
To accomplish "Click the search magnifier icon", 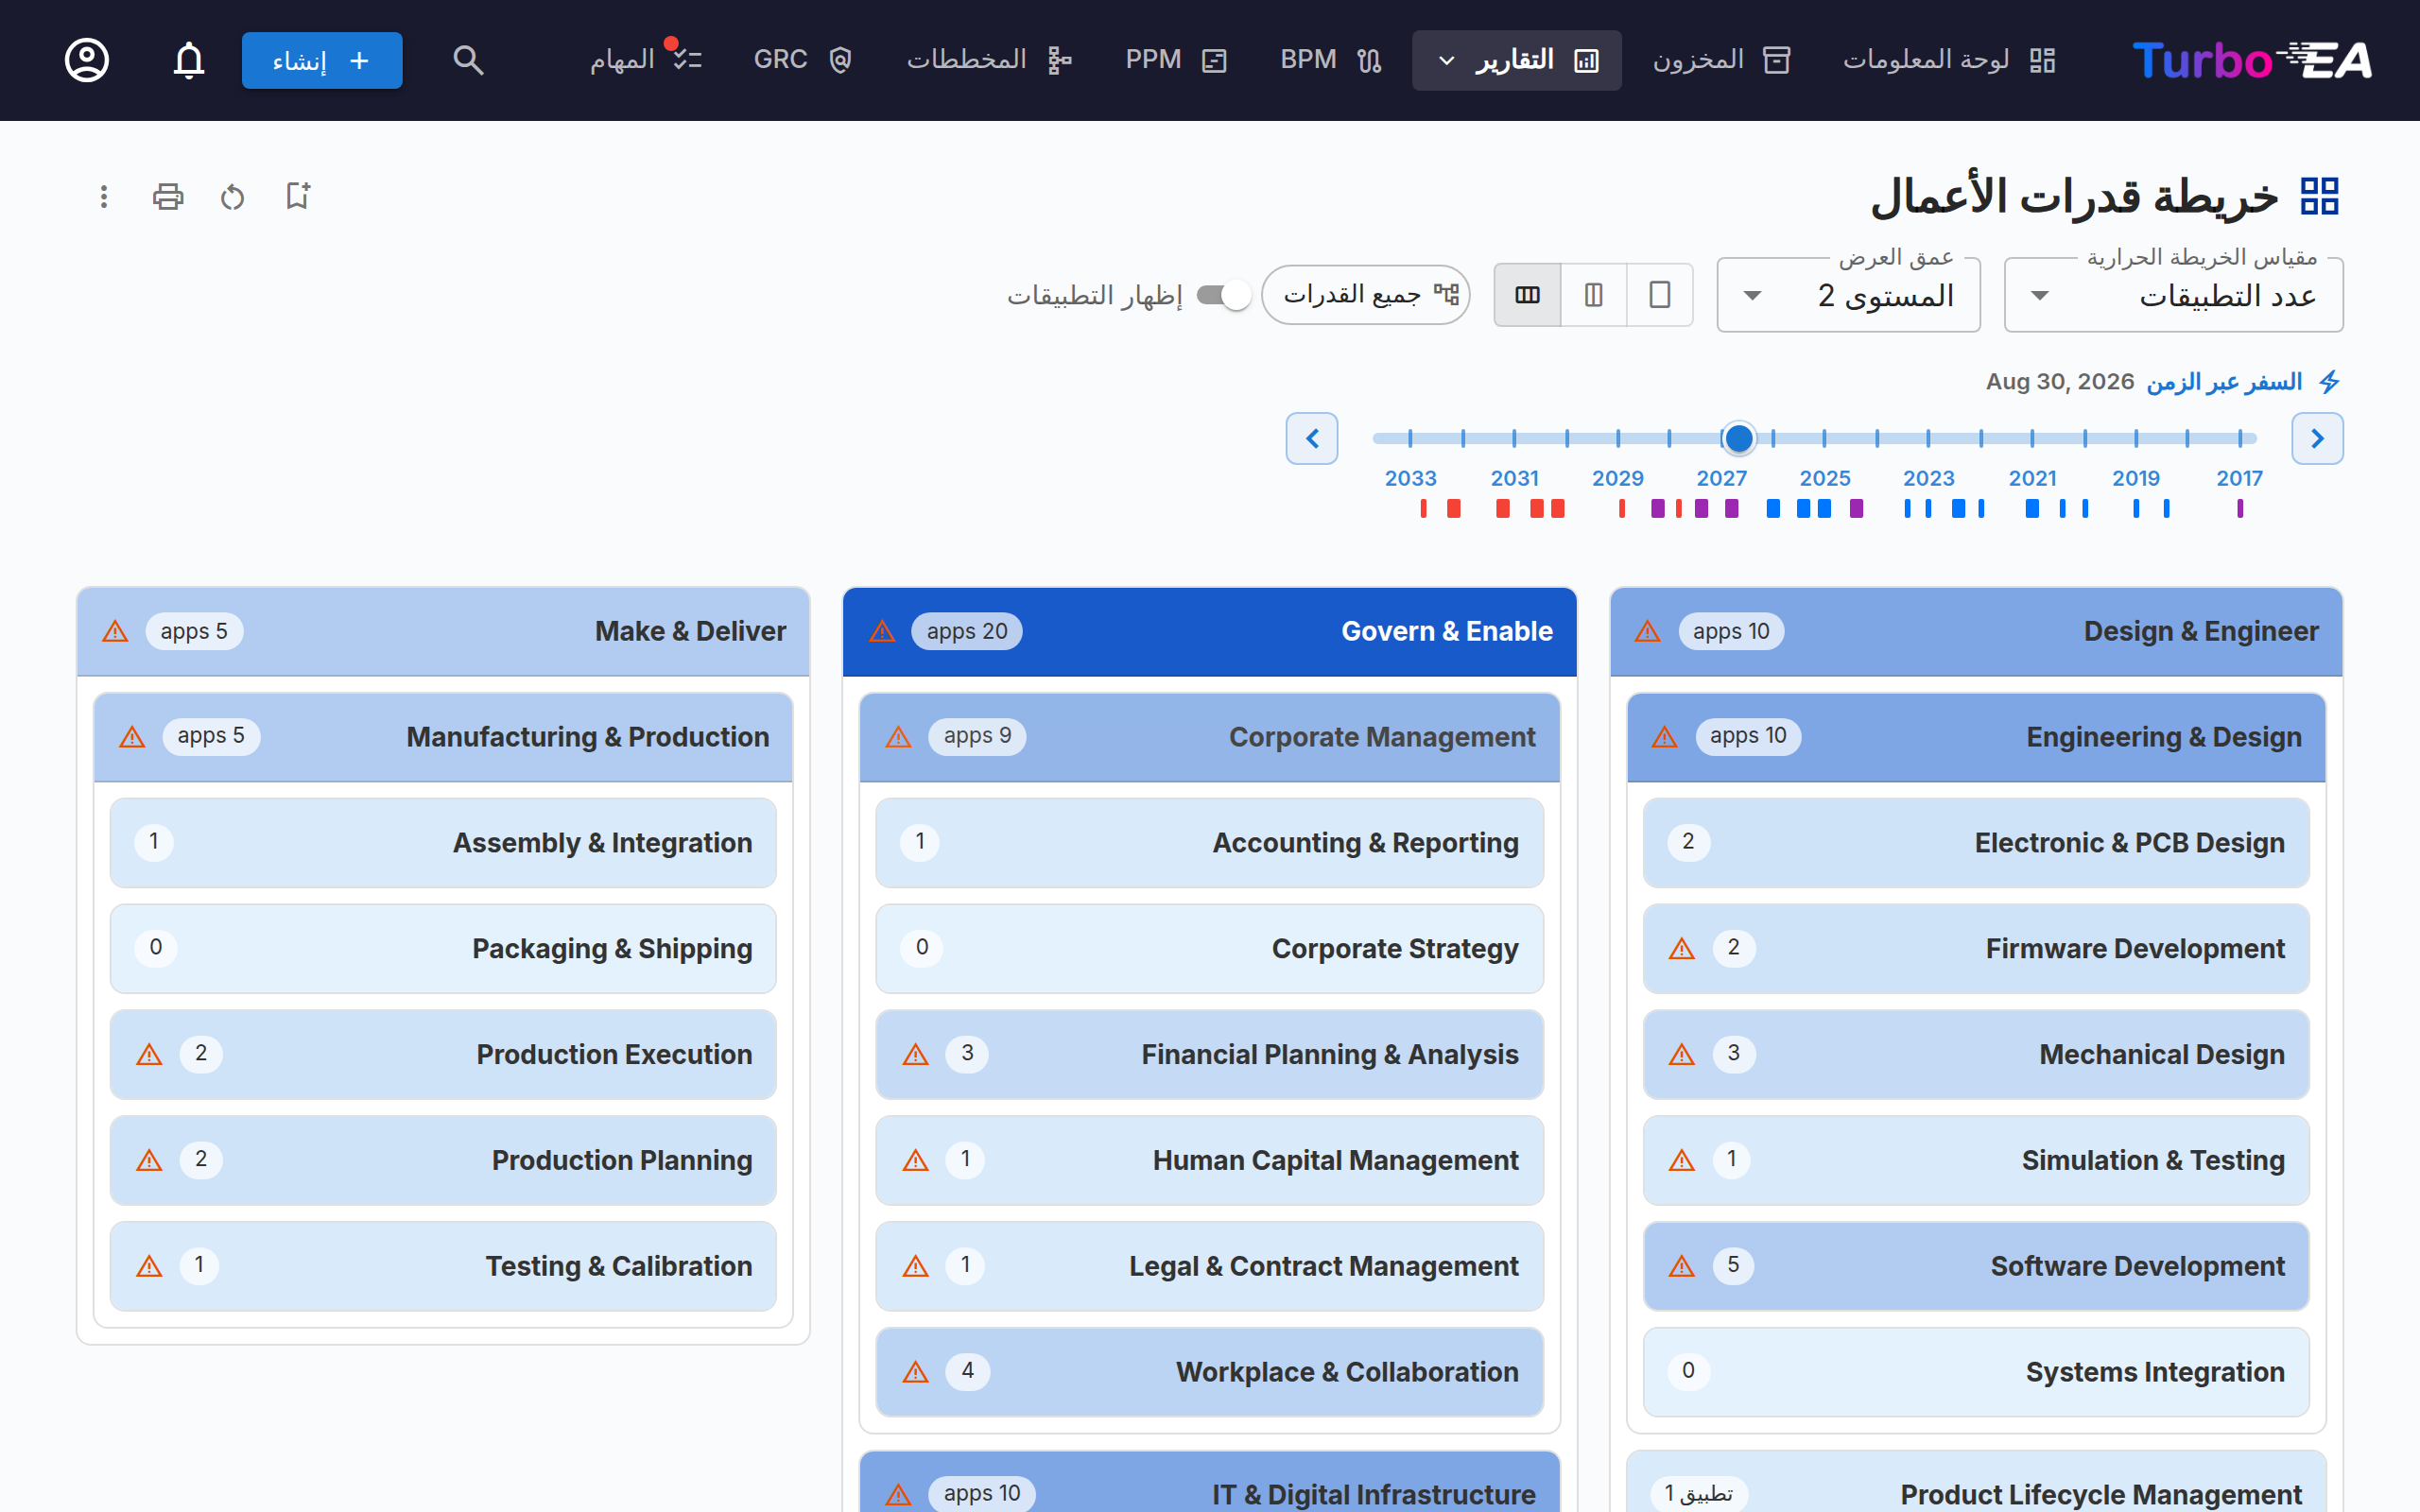I will point(468,60).
